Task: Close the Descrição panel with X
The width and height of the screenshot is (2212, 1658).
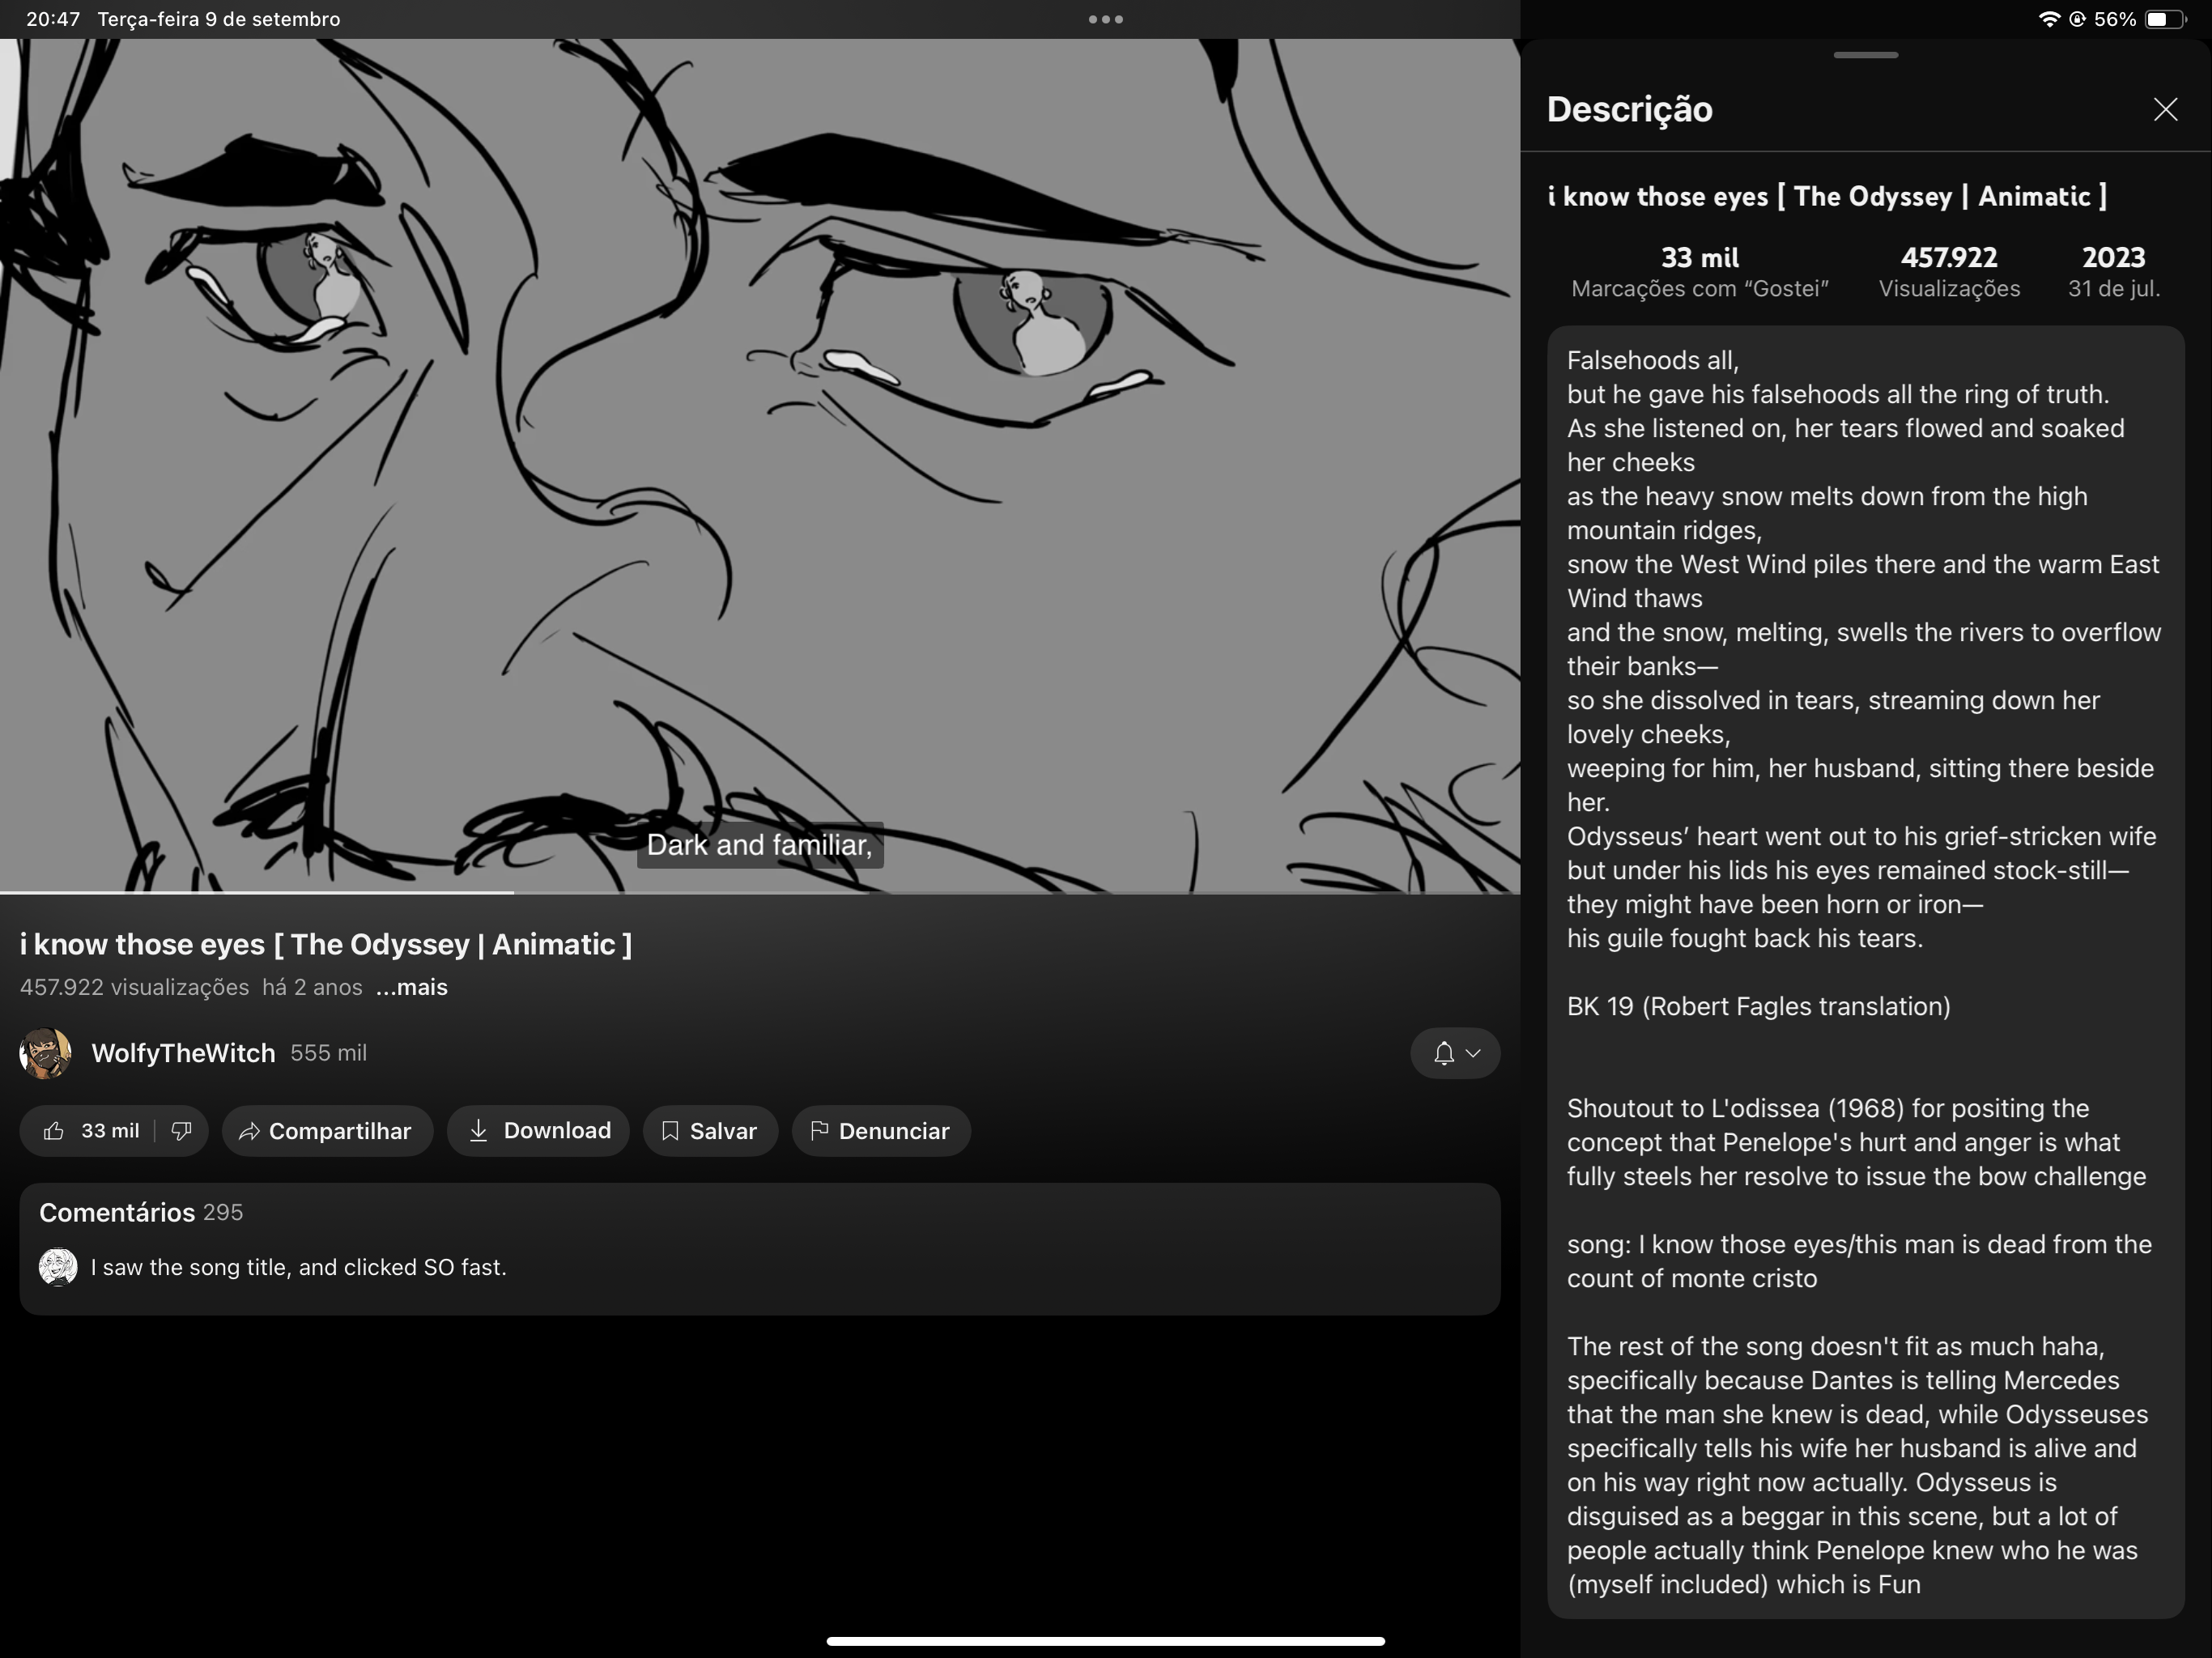Action: (2165, 109)
